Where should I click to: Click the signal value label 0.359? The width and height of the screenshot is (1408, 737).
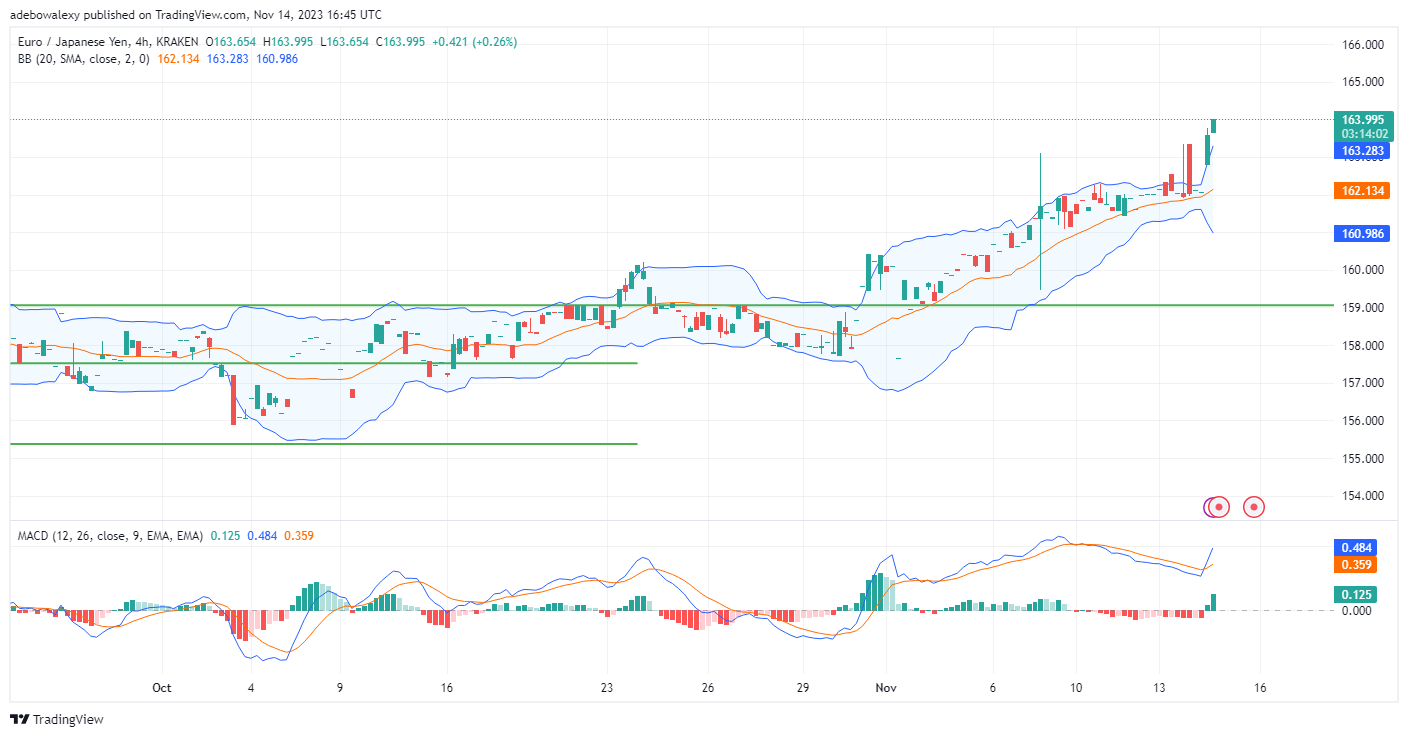(x=1356, y=564)
